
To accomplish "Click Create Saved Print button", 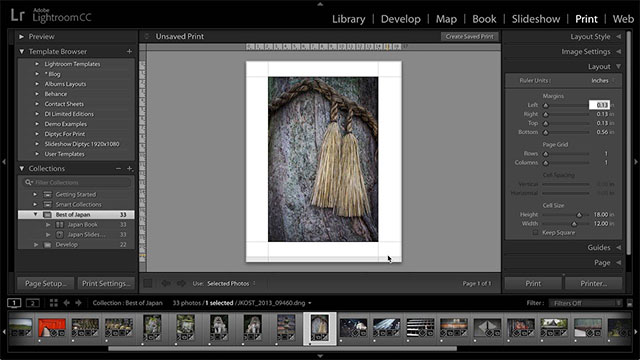I will [x=469, y=37].
